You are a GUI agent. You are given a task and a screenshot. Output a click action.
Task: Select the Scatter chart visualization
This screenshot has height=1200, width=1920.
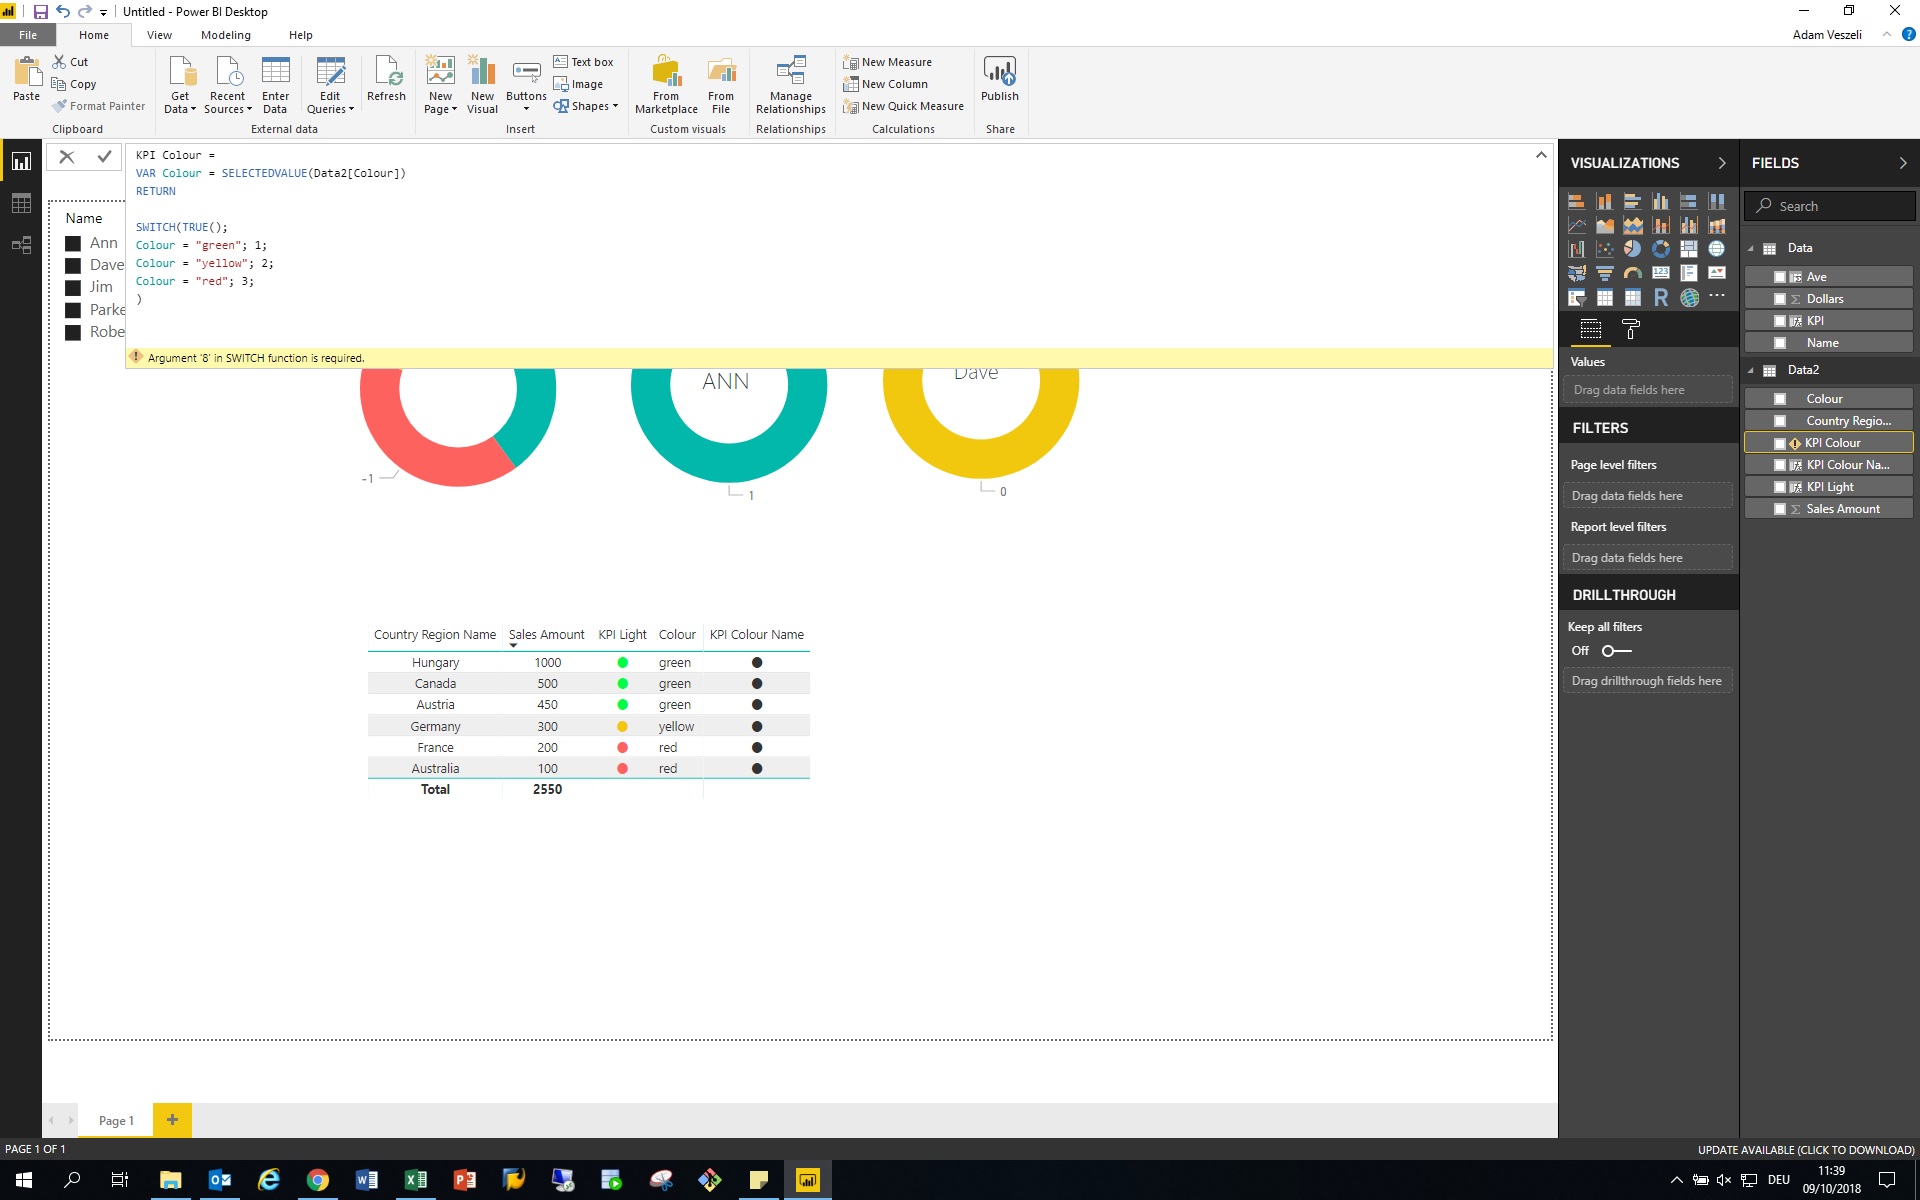1604,249
